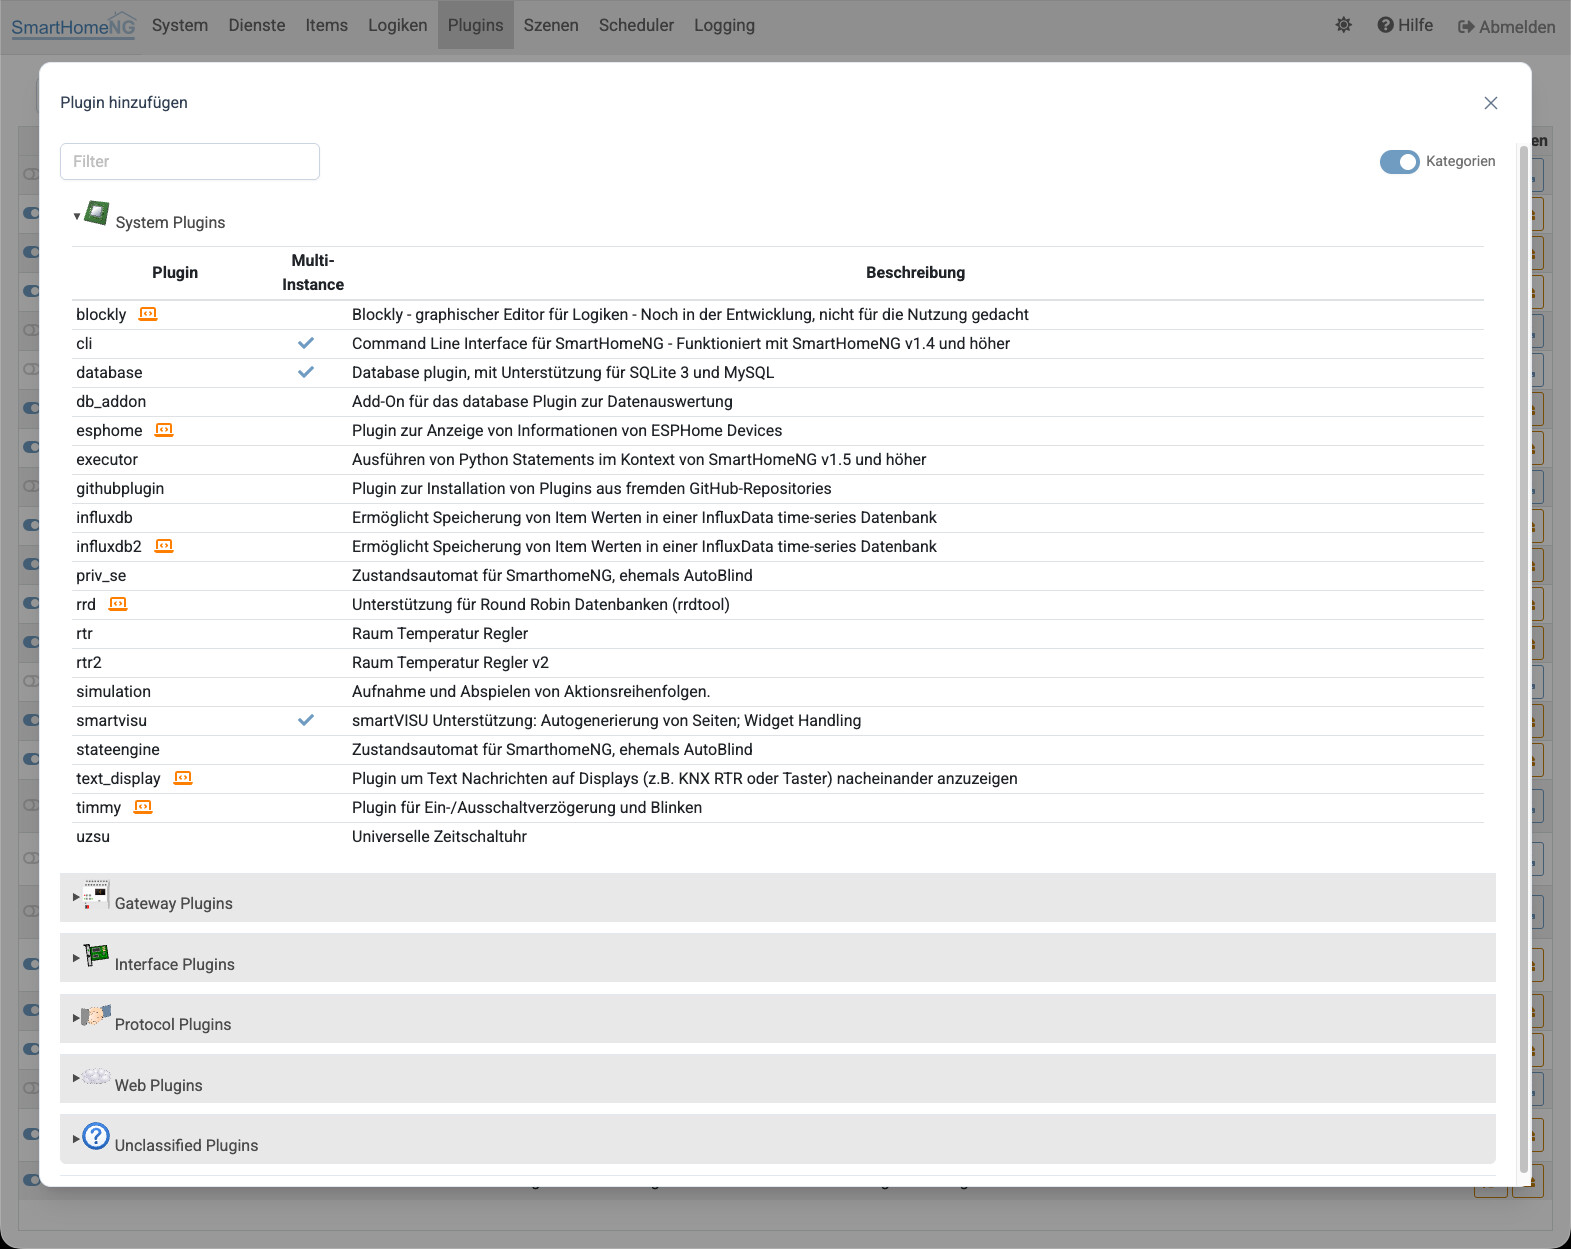Select the influxdb2 plugin name
Screen dimensions: 1571x1249
[109, 546]
